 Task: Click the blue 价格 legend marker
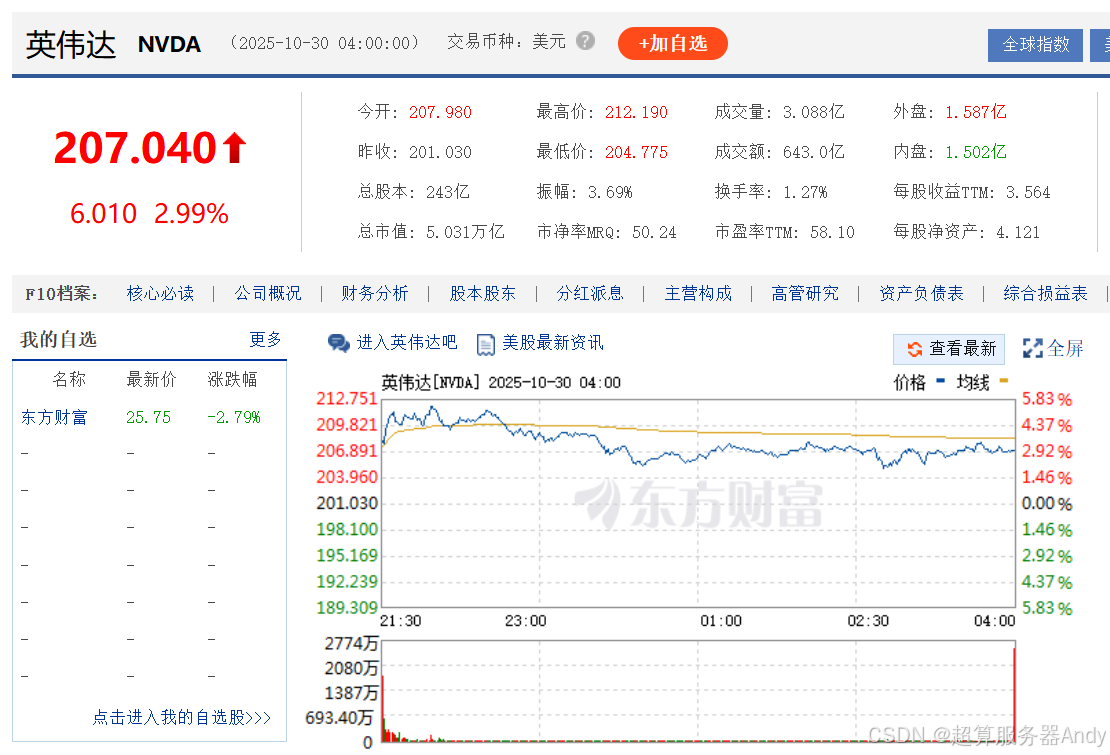(940, 381)
